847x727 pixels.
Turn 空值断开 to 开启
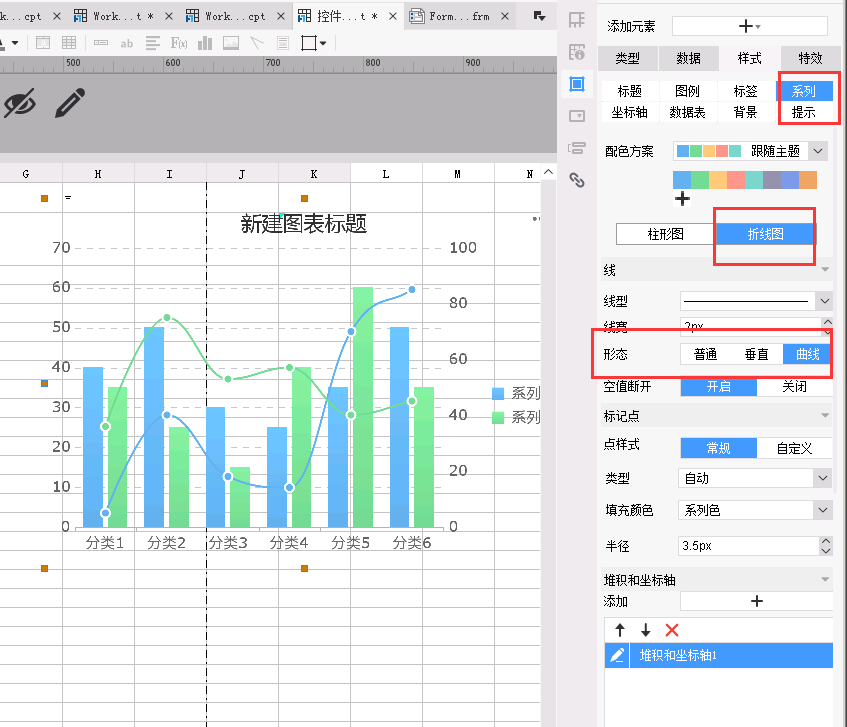coord(718,386)
